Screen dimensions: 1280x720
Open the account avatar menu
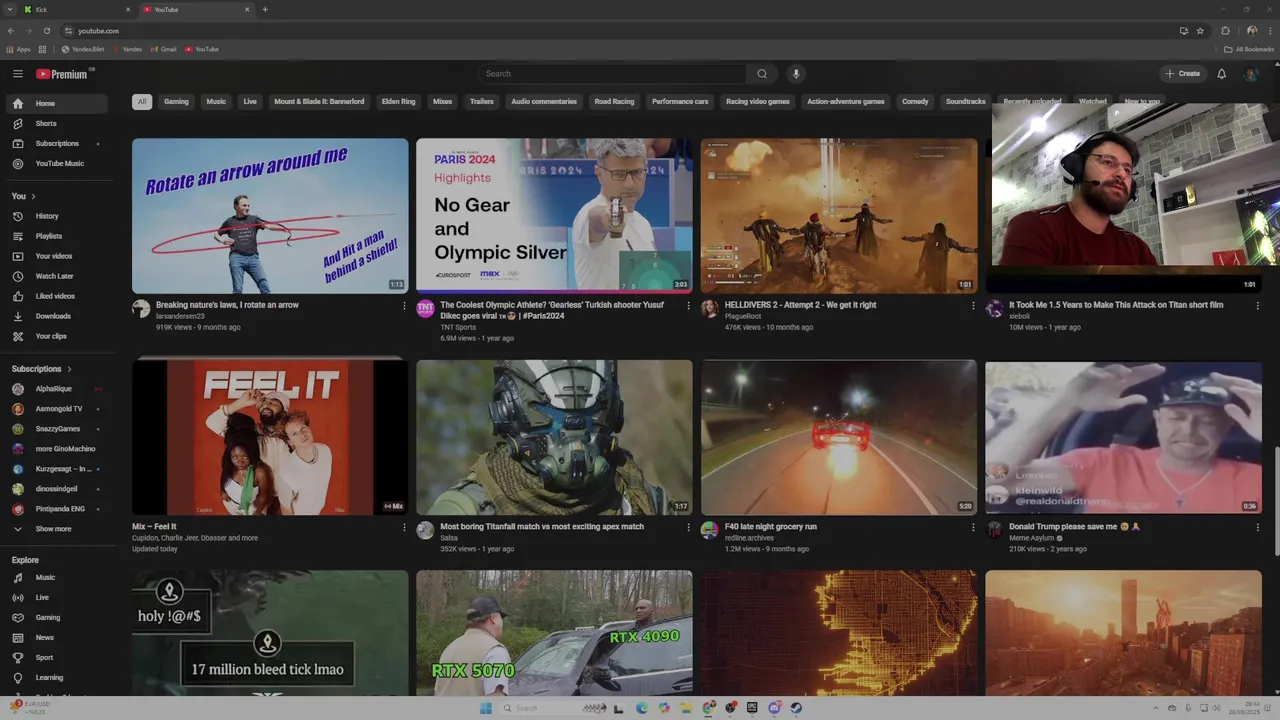pyautogui.click(x=1251, y=74)
